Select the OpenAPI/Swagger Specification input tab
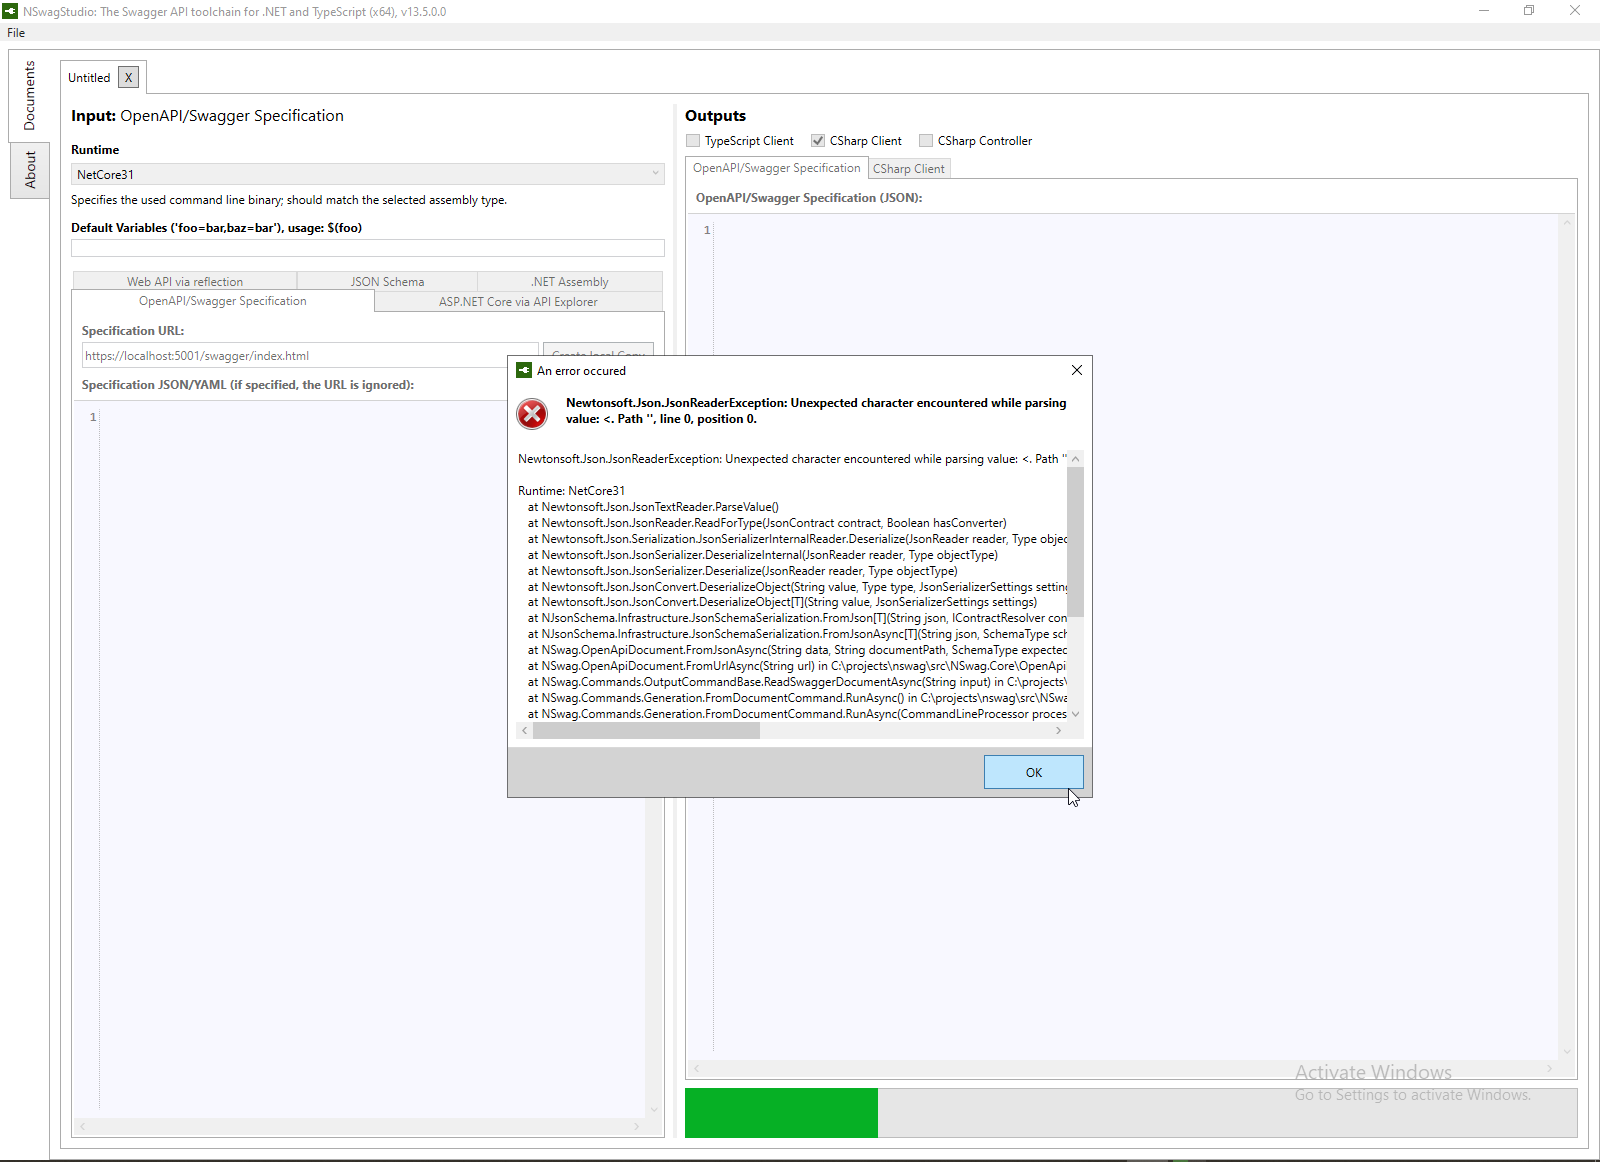 pyautogui.click(x=223, y=301)
